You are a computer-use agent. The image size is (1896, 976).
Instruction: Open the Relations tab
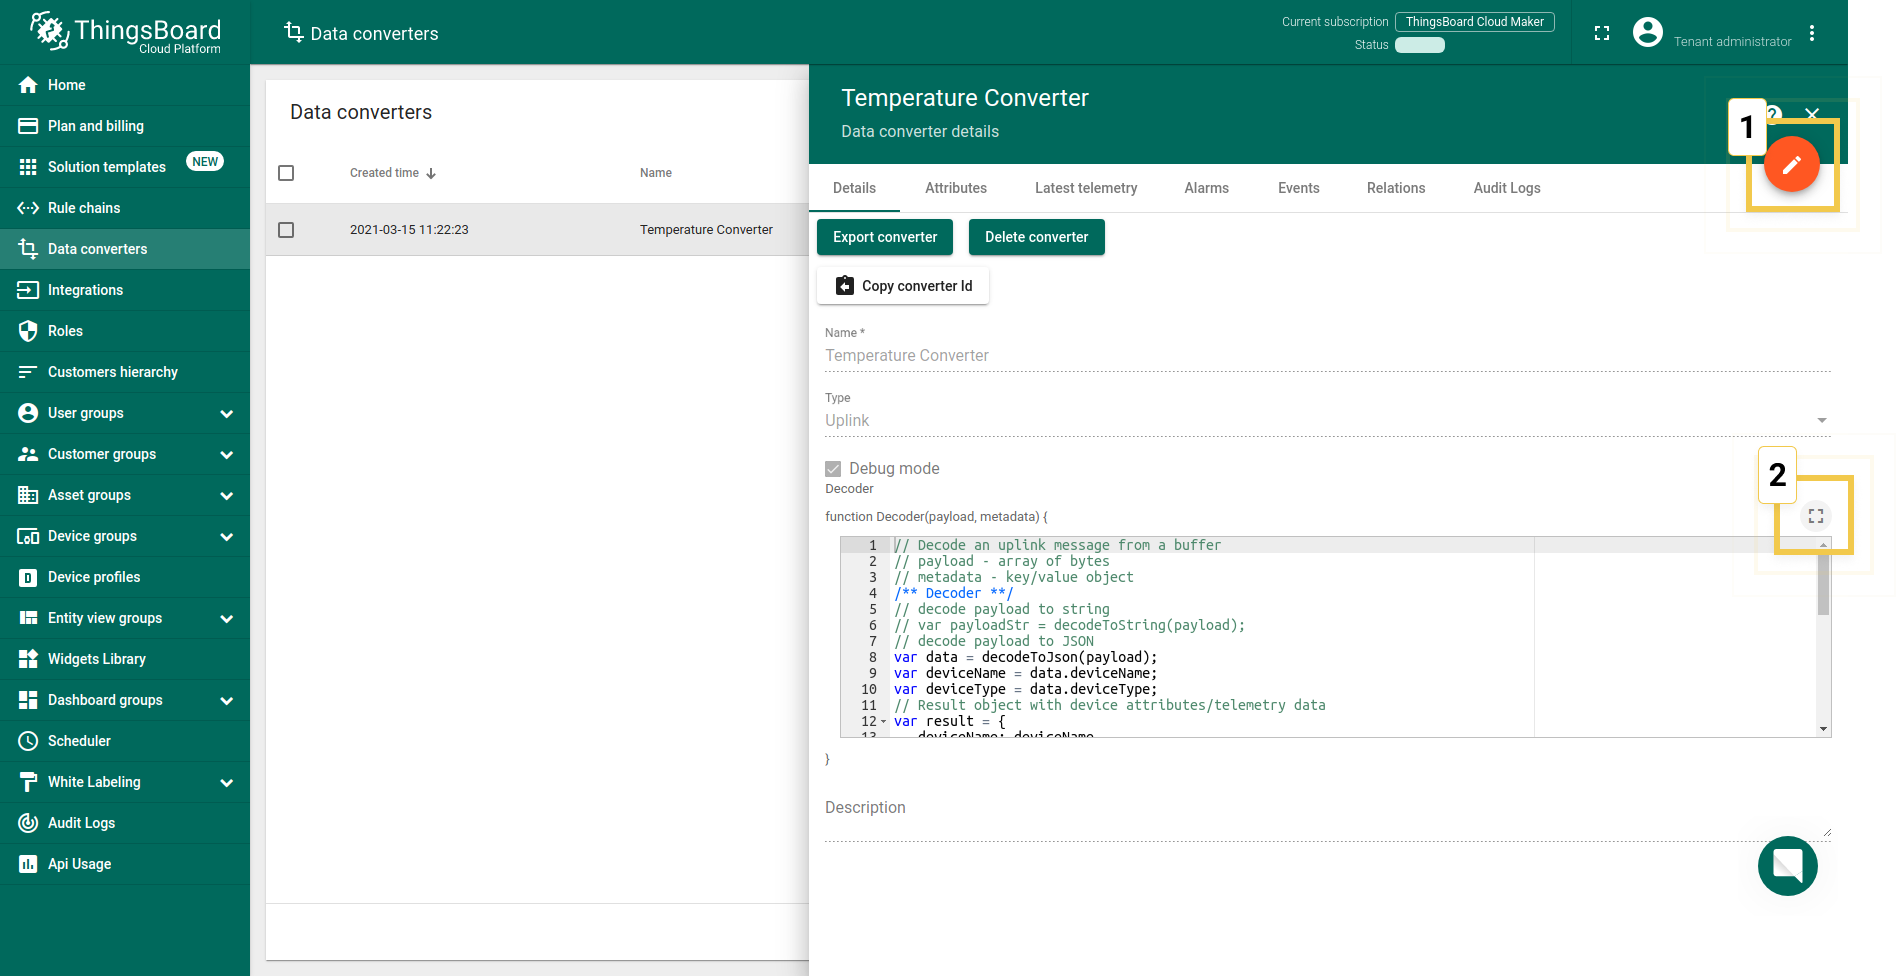(1396, 188)
